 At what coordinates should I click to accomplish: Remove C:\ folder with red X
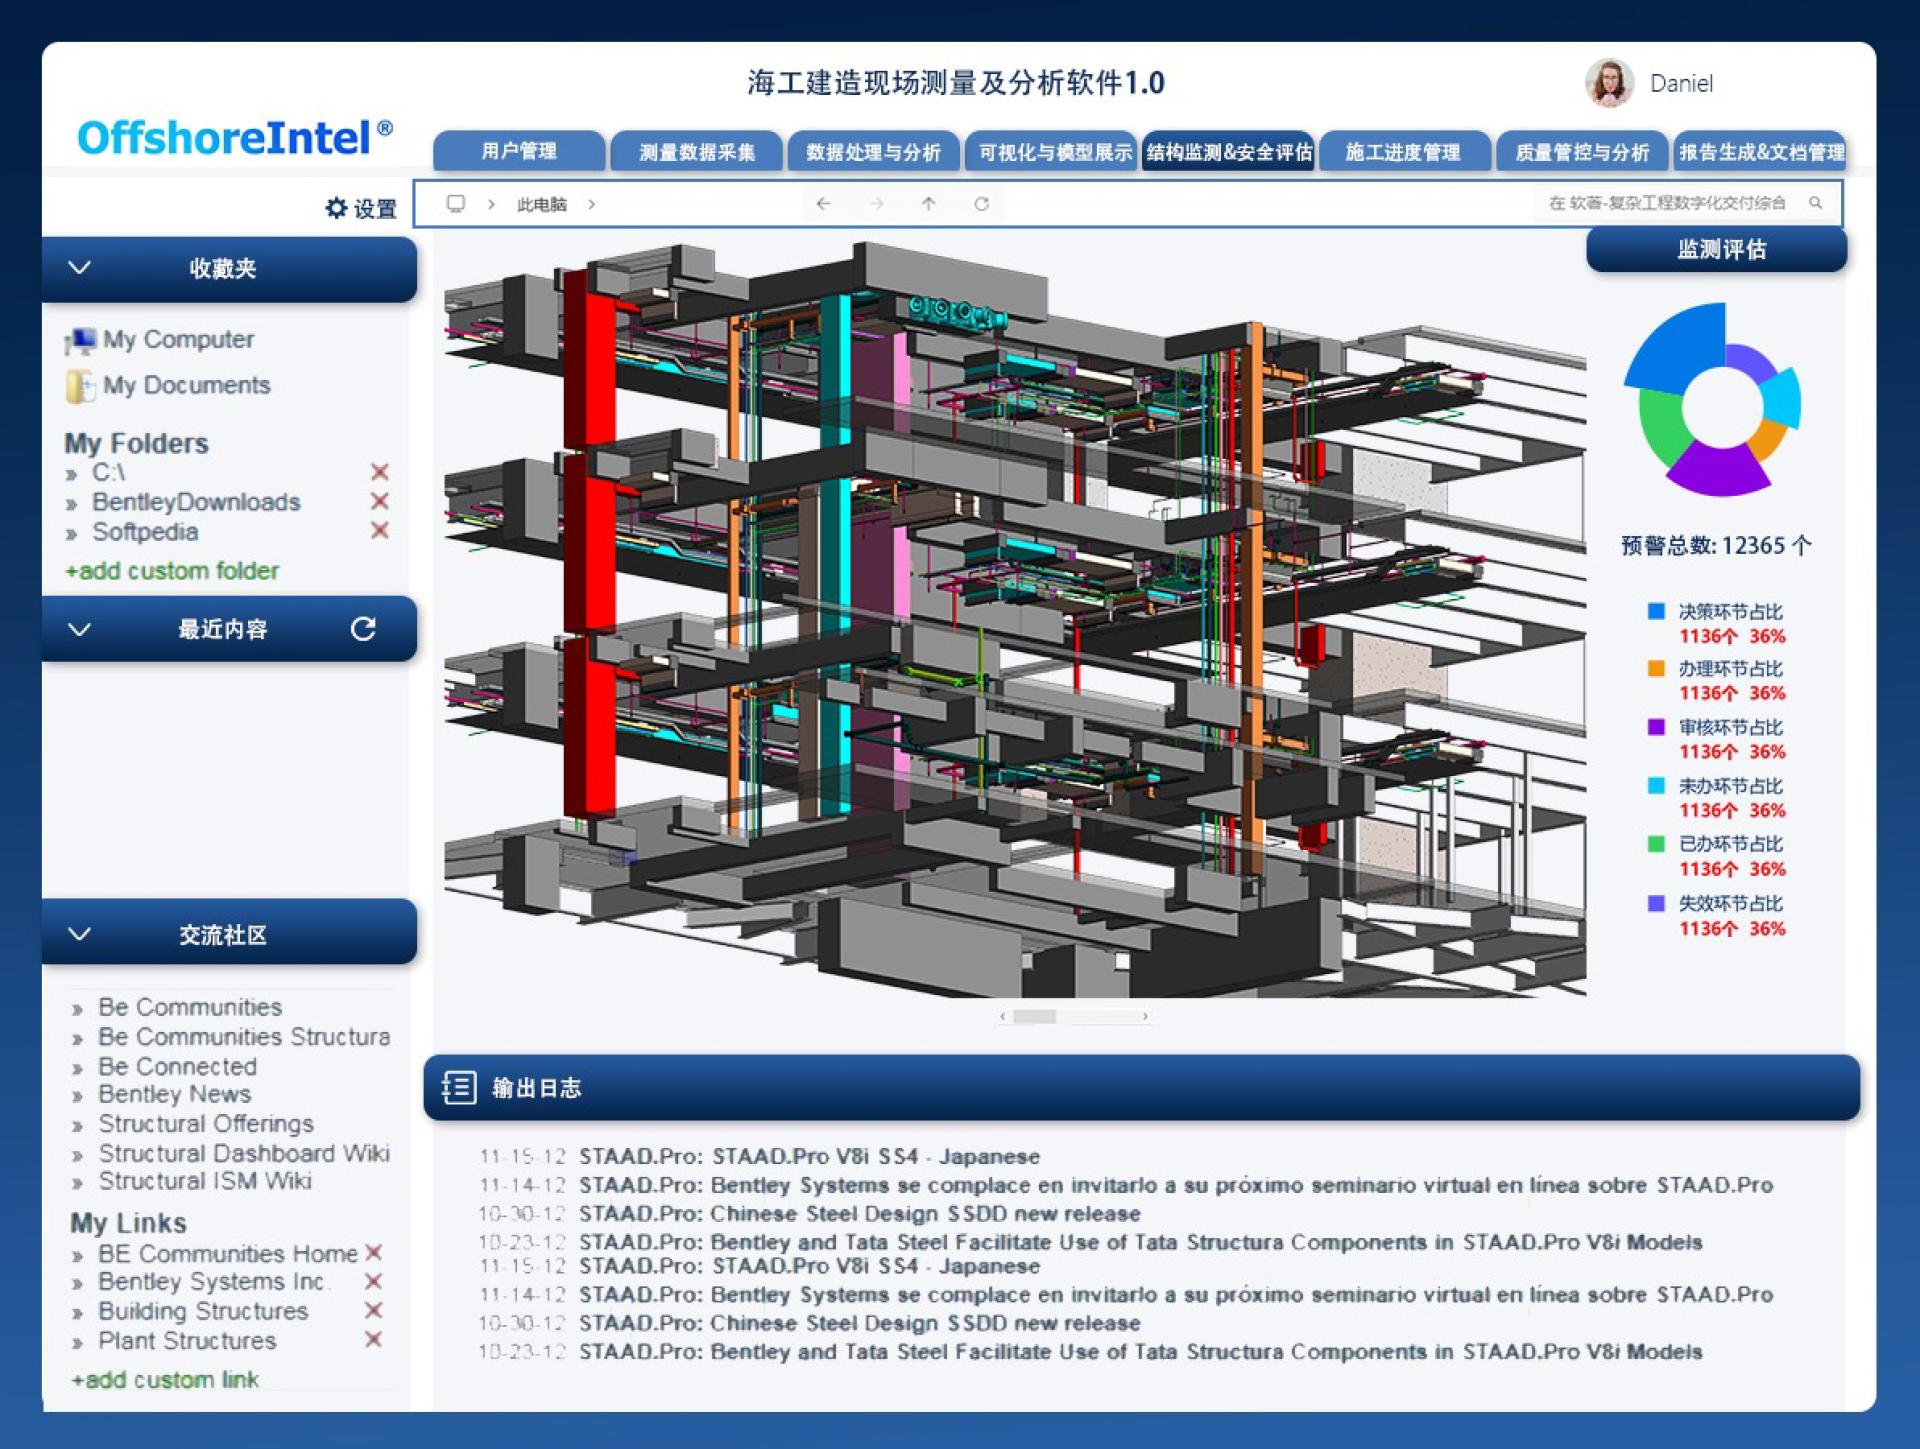pyautogui.click(x=379, y=472)
